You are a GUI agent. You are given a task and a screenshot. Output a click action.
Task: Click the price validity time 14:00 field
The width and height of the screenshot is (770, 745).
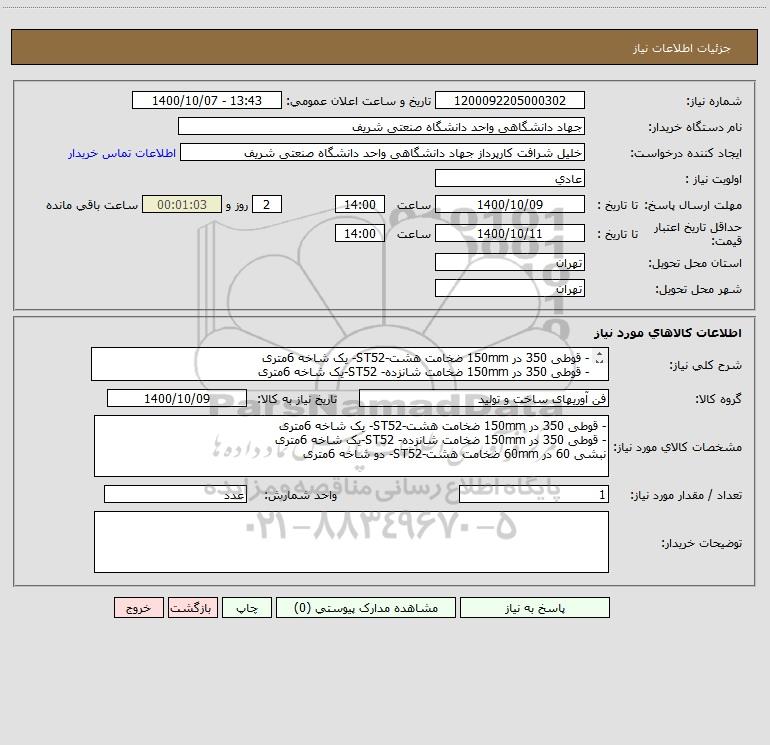tap(359, 233)
